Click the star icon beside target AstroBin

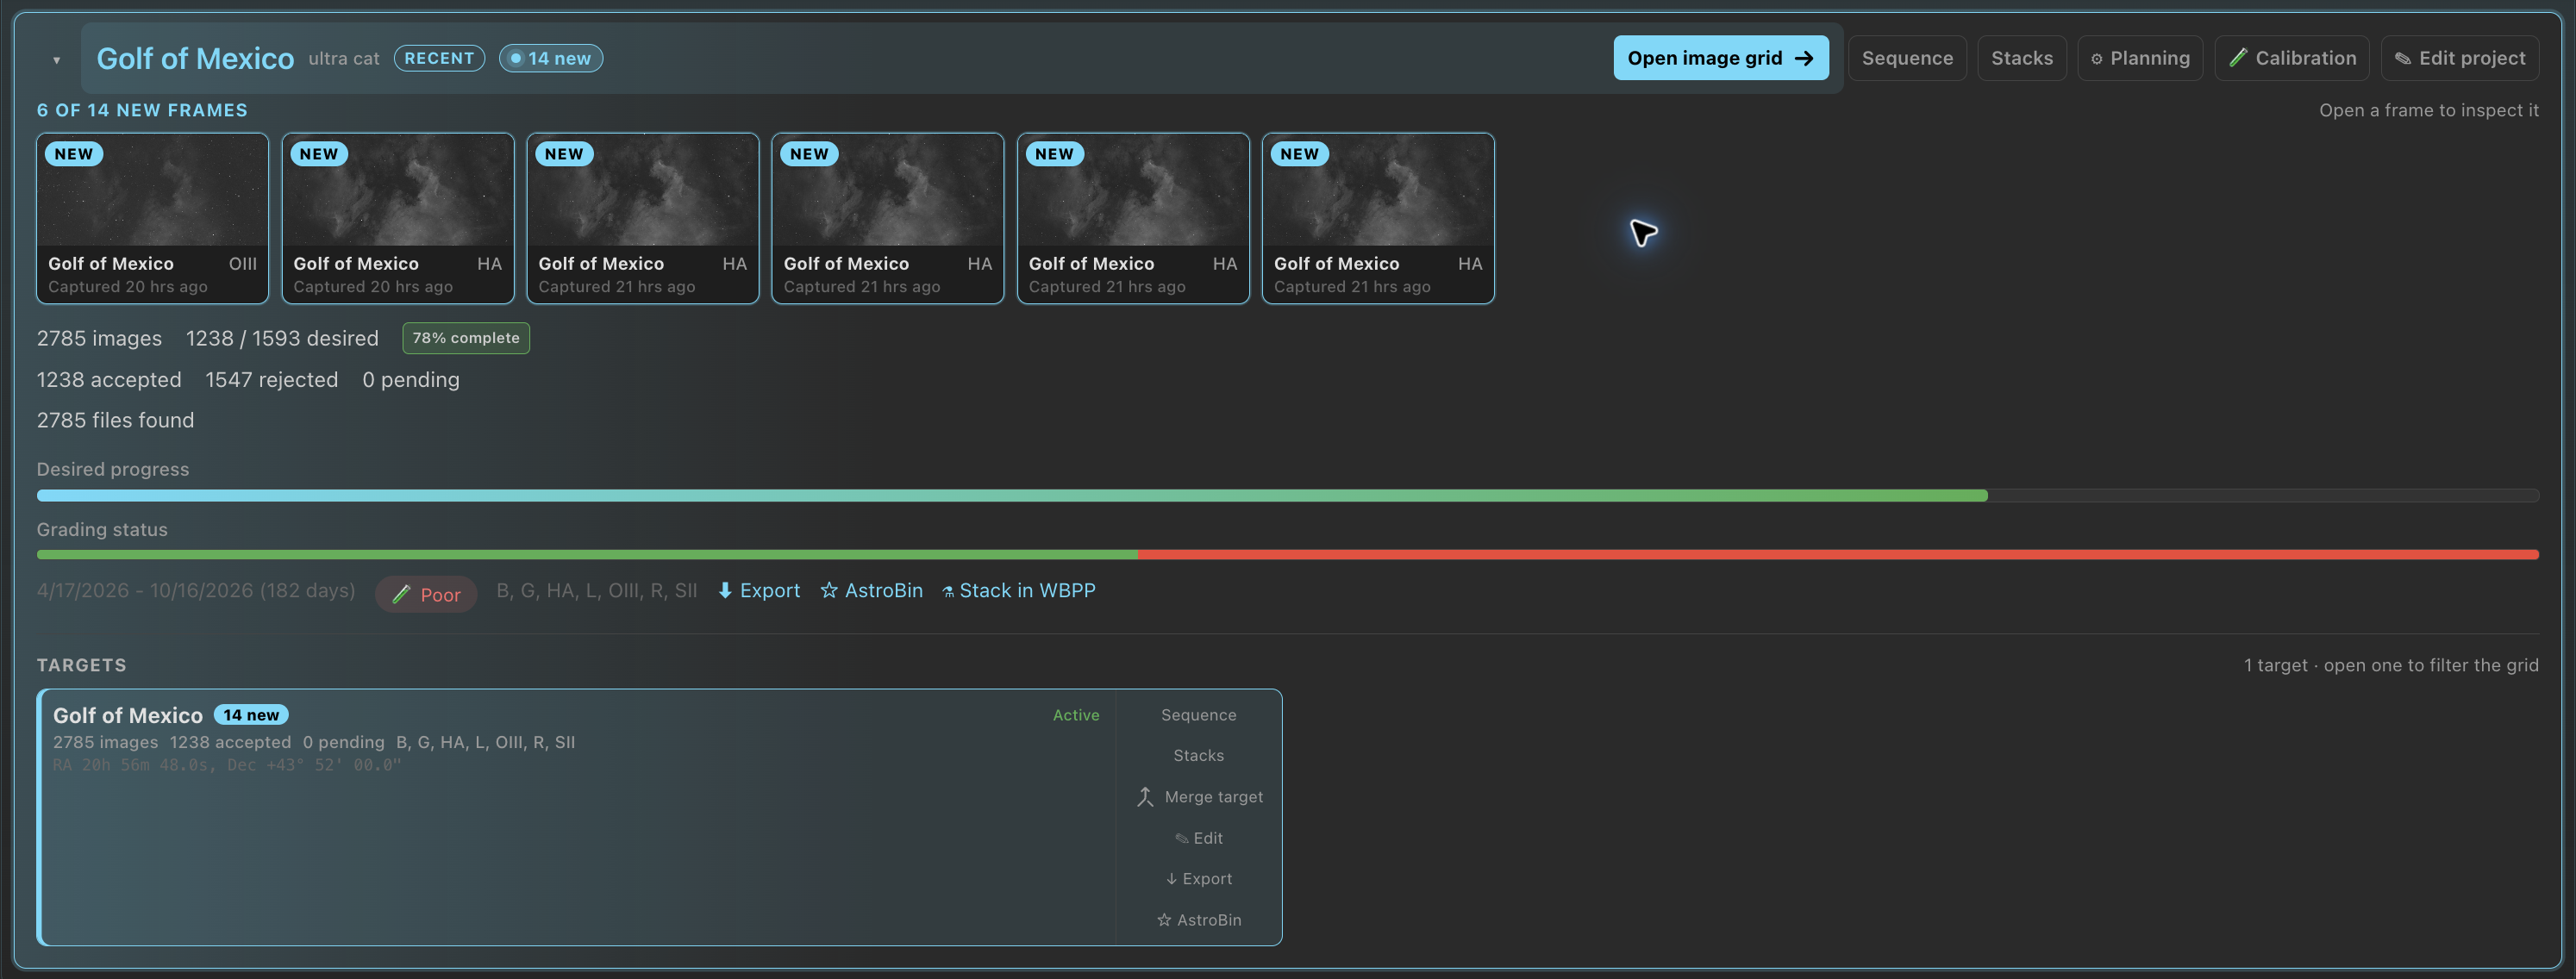tap(1164, 919)
